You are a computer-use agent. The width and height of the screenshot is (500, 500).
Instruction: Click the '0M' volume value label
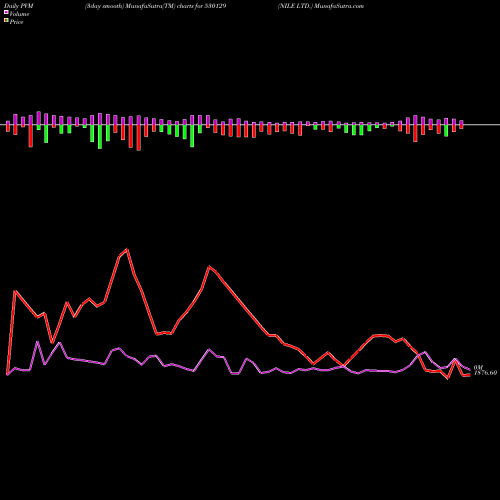pyautogui.click(x=478, y=367)
